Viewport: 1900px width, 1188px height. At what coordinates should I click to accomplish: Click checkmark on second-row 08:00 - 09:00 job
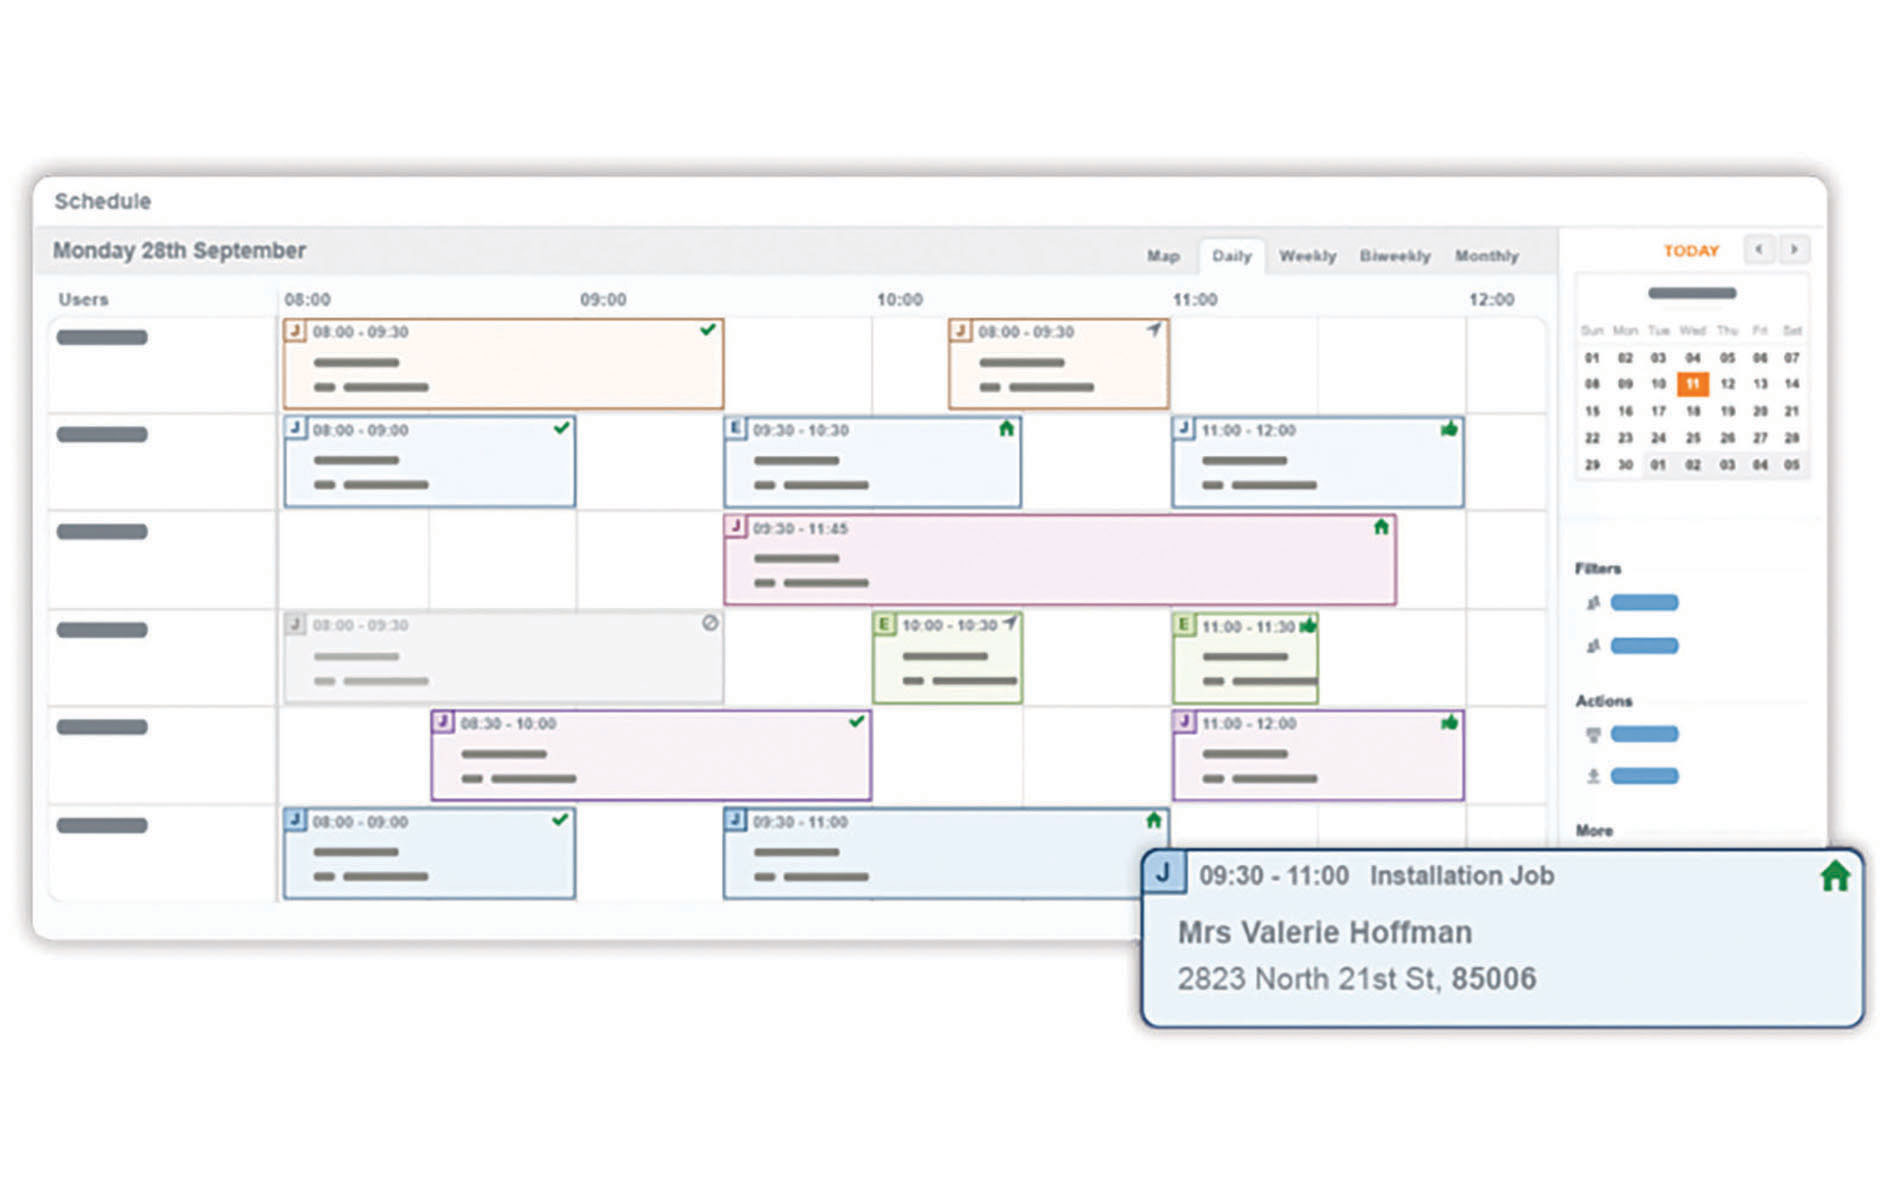561,428
